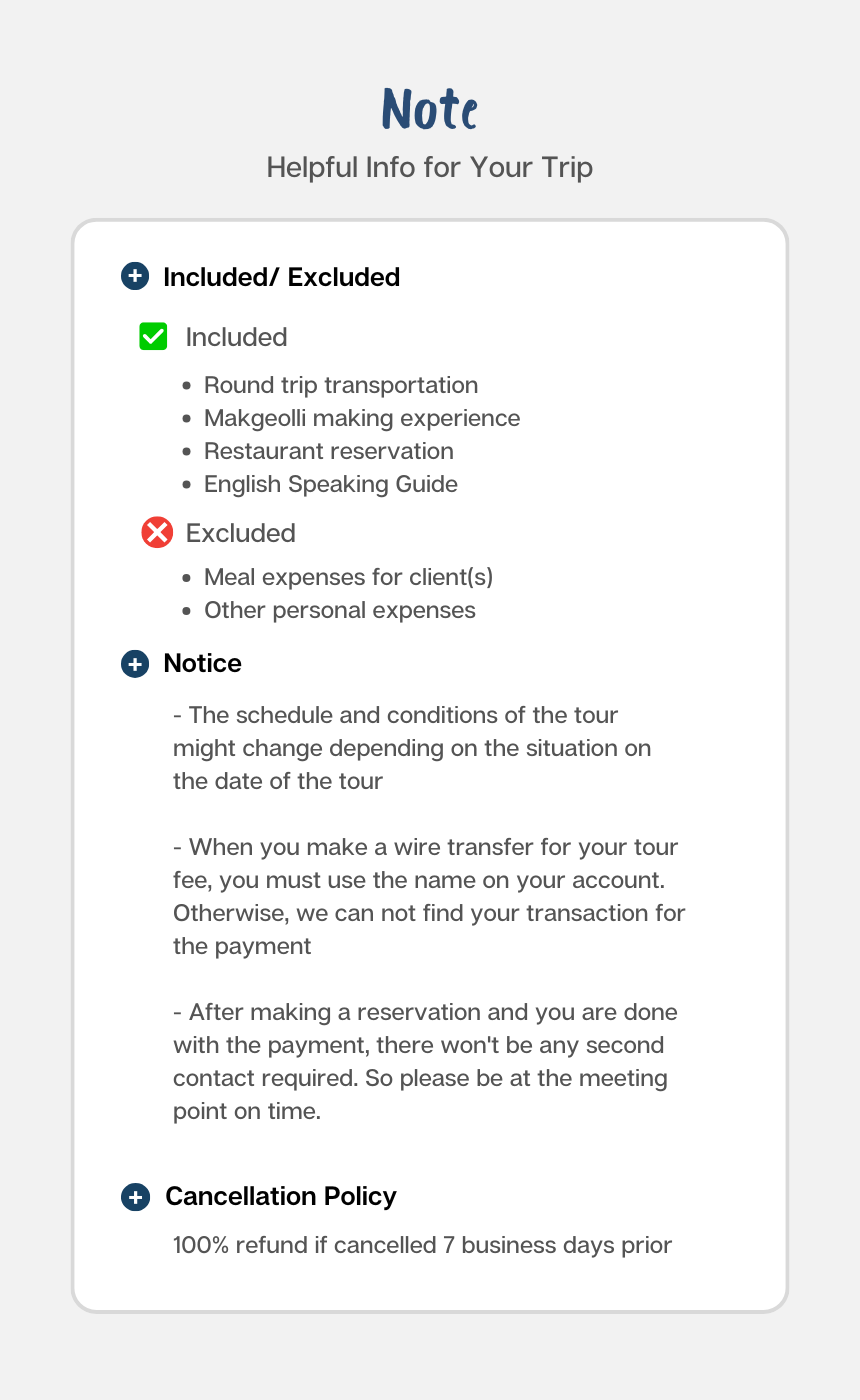Image resolution: width=860 pixels, height=1400 pixels.
Task: Open the Cancellation Policy heading
Action: tap(280, 1197)
